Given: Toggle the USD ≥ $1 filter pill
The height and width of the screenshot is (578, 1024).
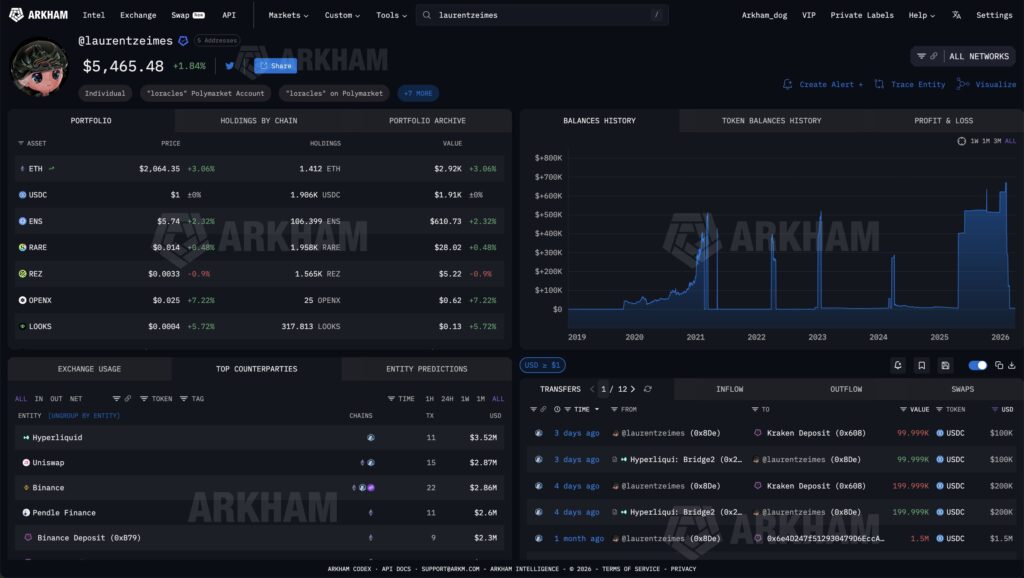Looking at the screenshot, I should [x=542, y=365].
